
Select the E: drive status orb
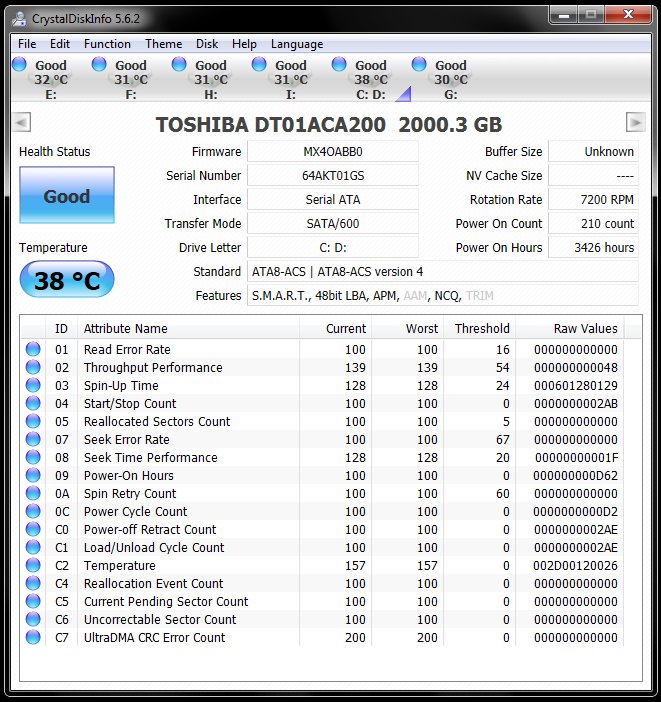[20, 65]
